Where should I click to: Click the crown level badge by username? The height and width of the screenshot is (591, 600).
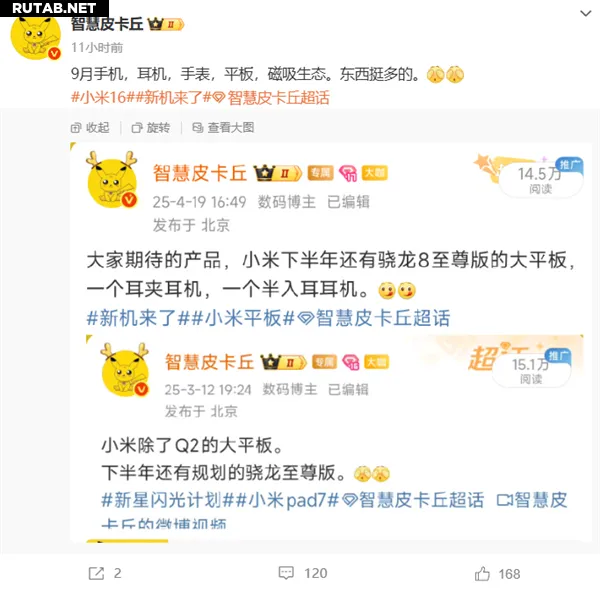coord(166,24)
